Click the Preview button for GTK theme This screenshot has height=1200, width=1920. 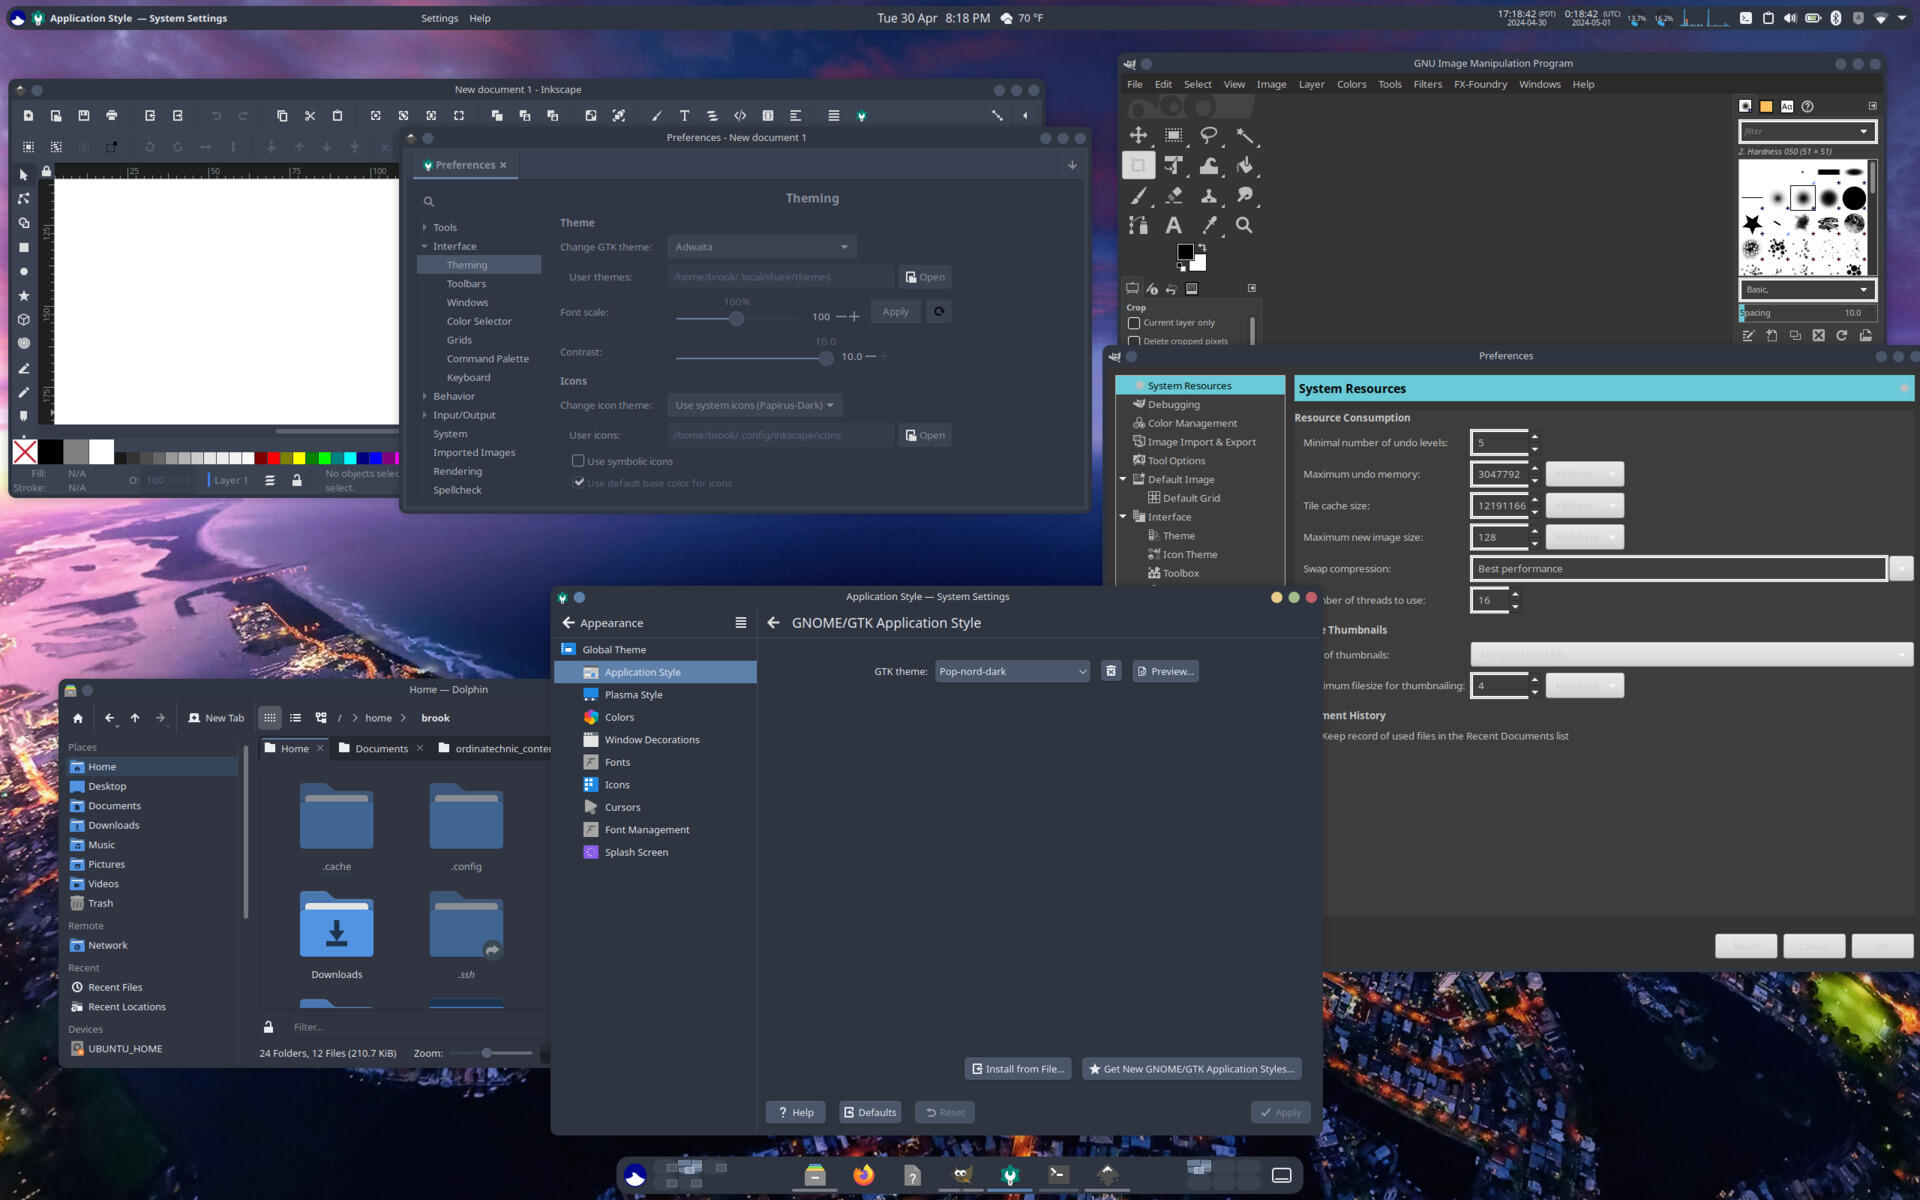point(1165,671)
